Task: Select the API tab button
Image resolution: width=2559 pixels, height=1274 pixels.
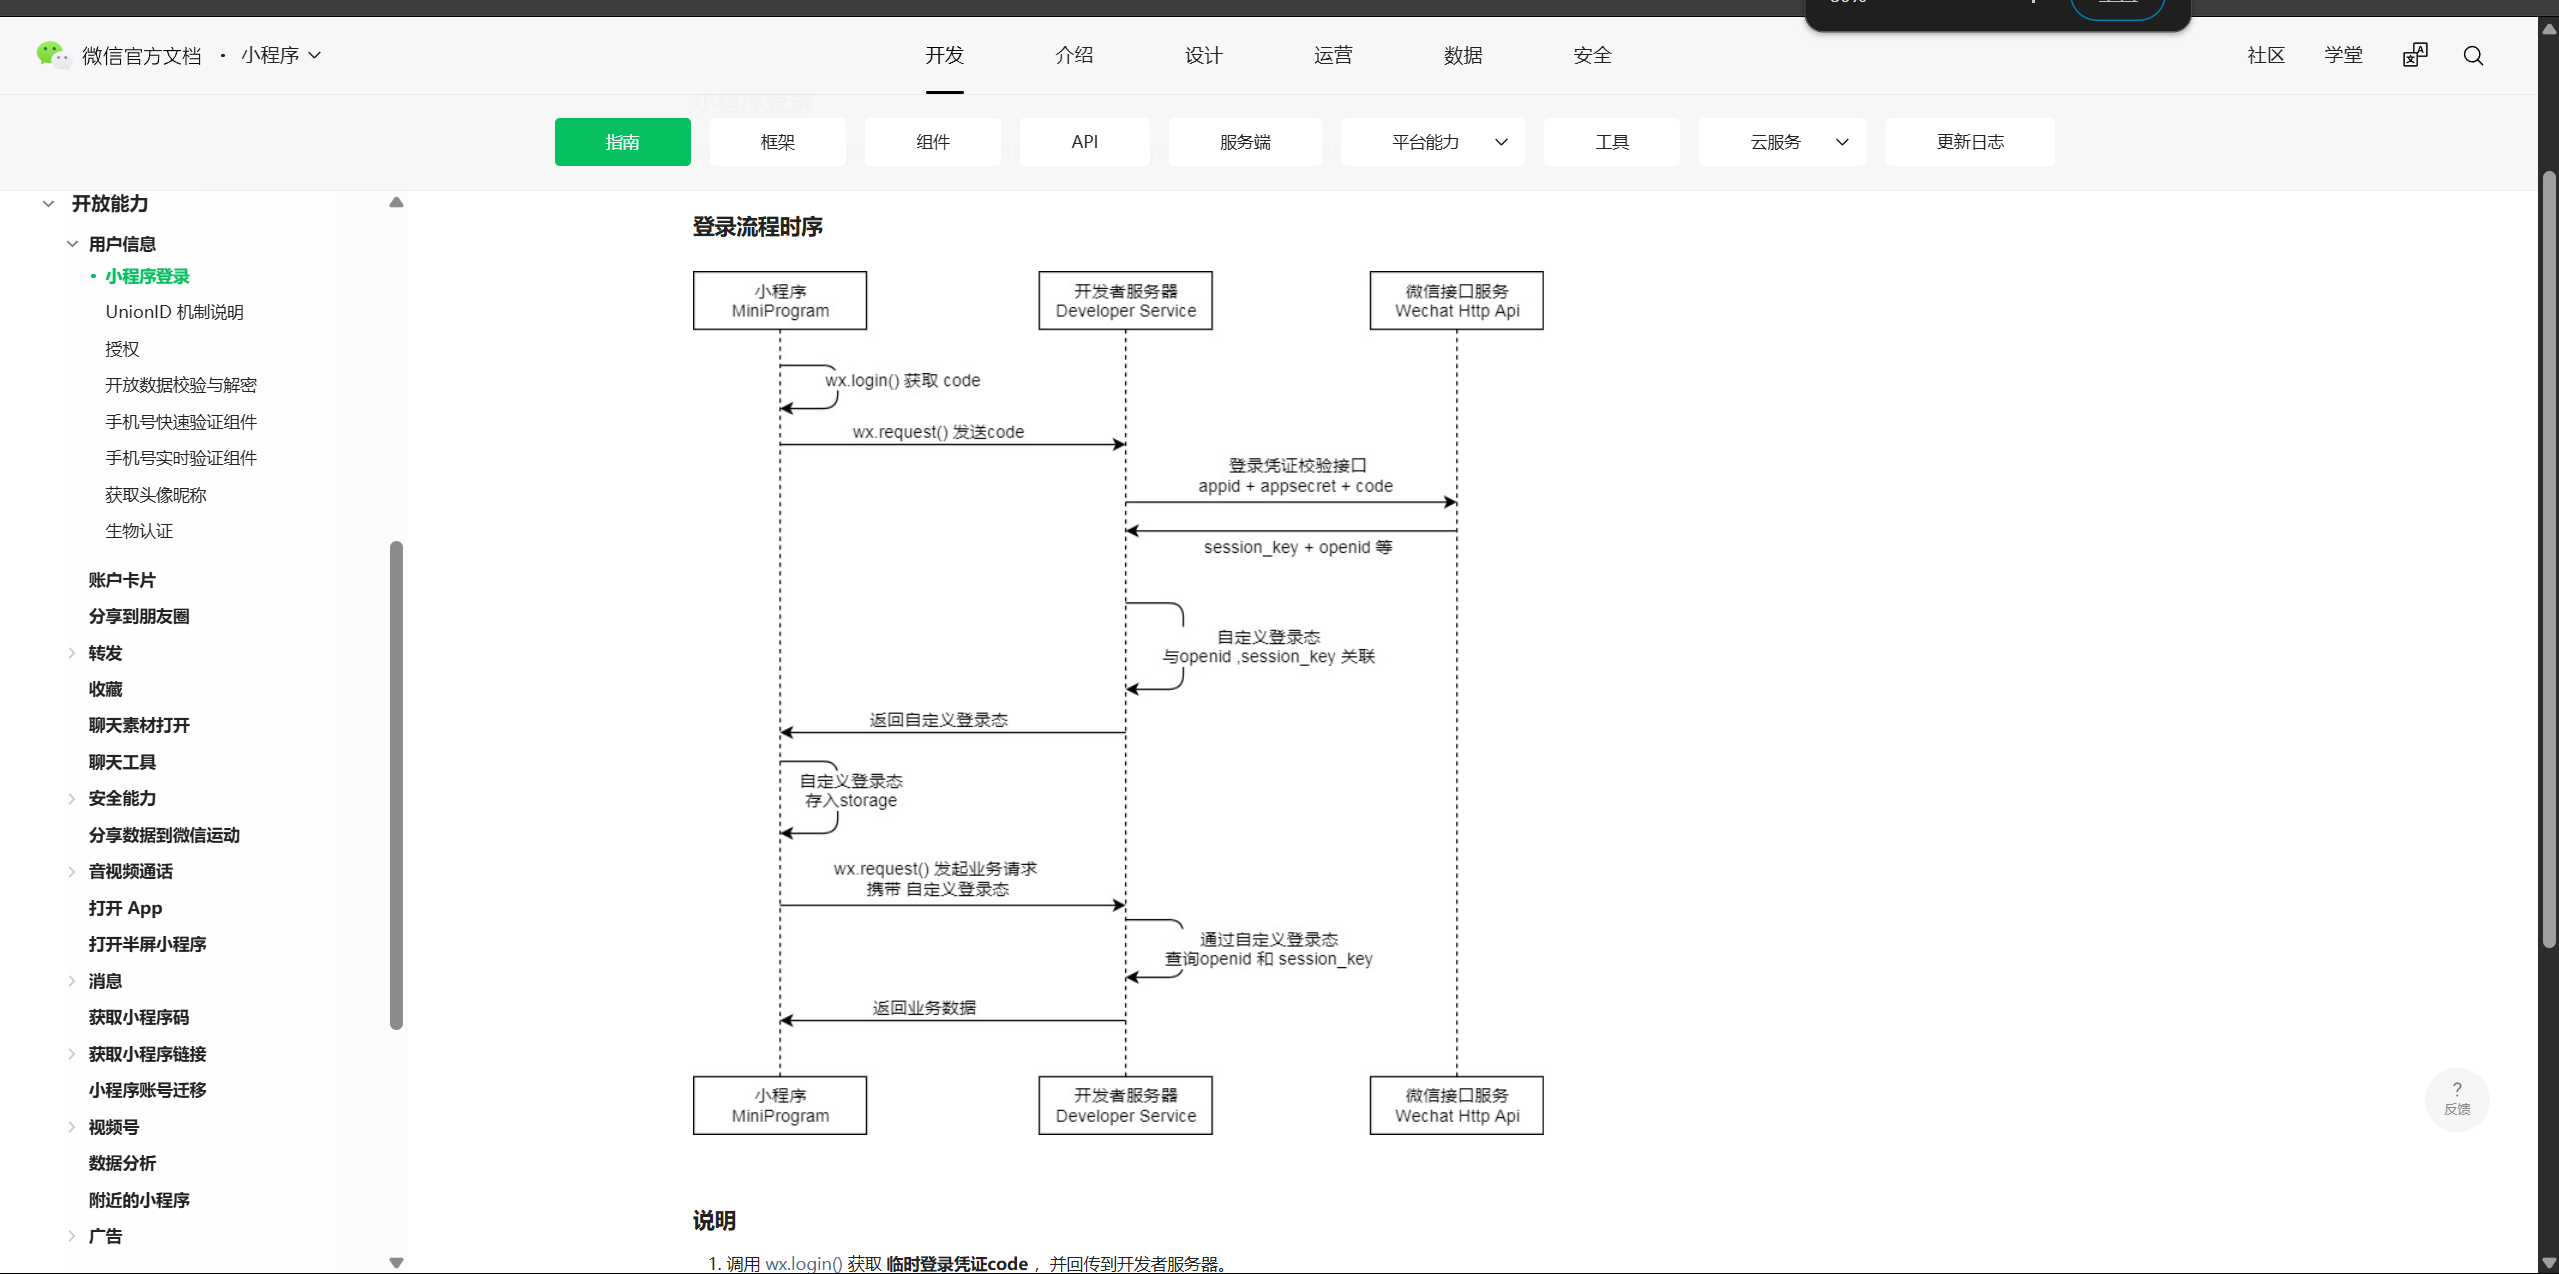Action: tap(1084, 142)
